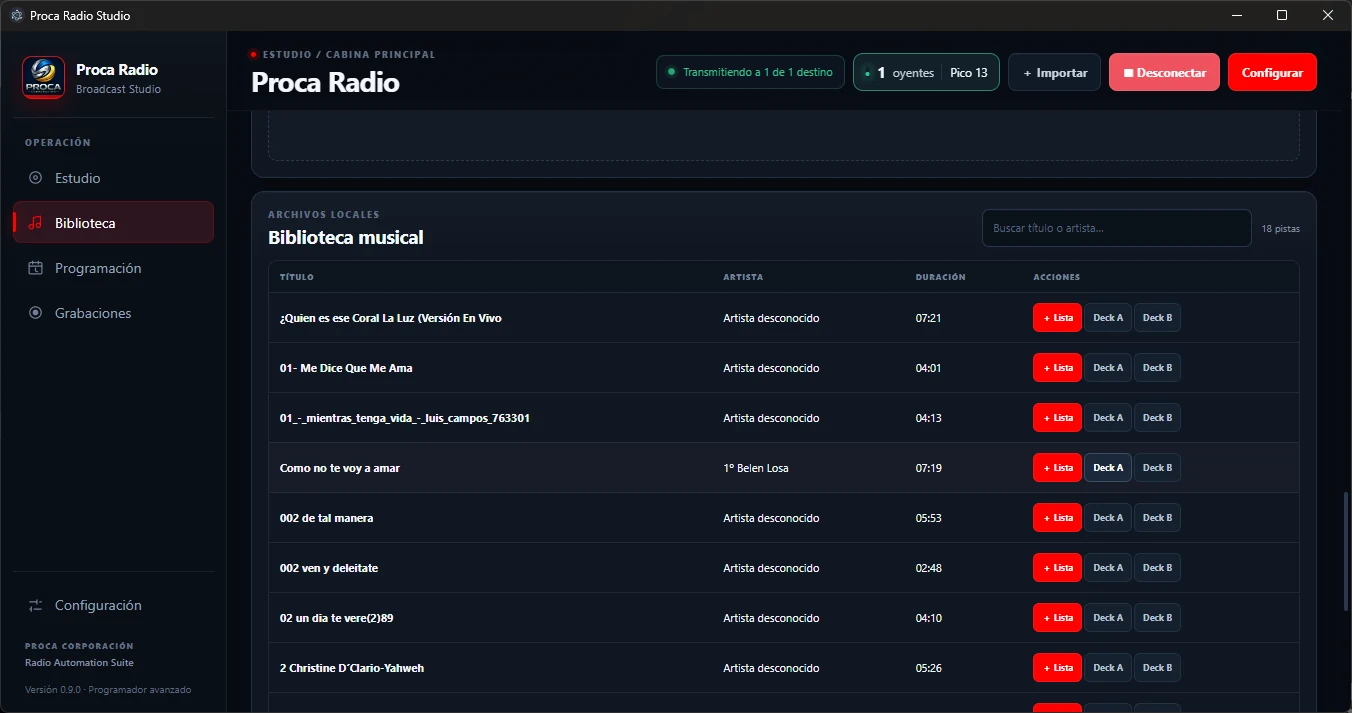
Task: Go to Programación in sidebar
Action: click(x=113, y=268)
